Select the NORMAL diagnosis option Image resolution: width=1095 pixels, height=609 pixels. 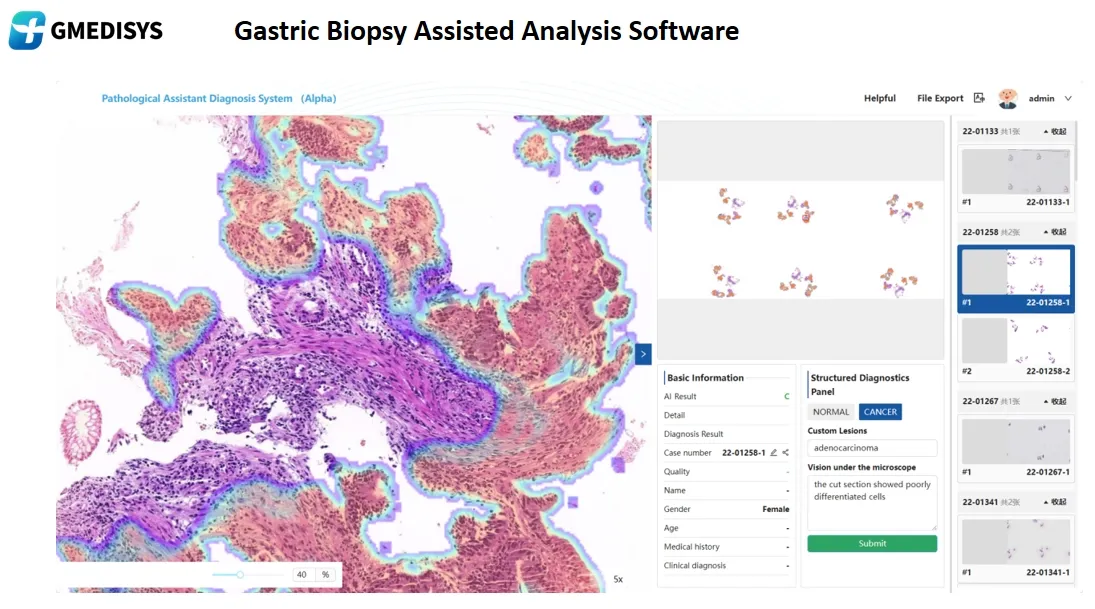(831, 412)
